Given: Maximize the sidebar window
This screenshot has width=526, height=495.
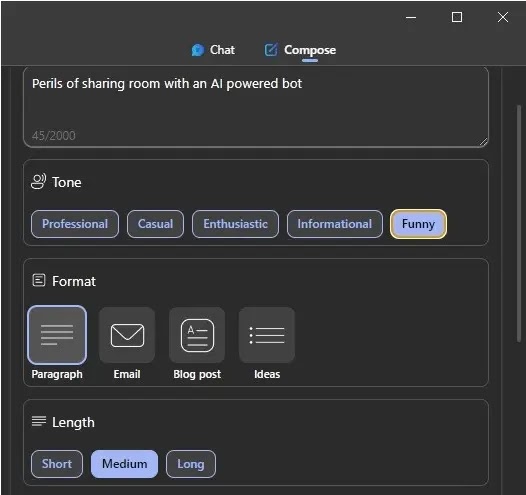Looking at the screenshot, I should pos(457,17).
